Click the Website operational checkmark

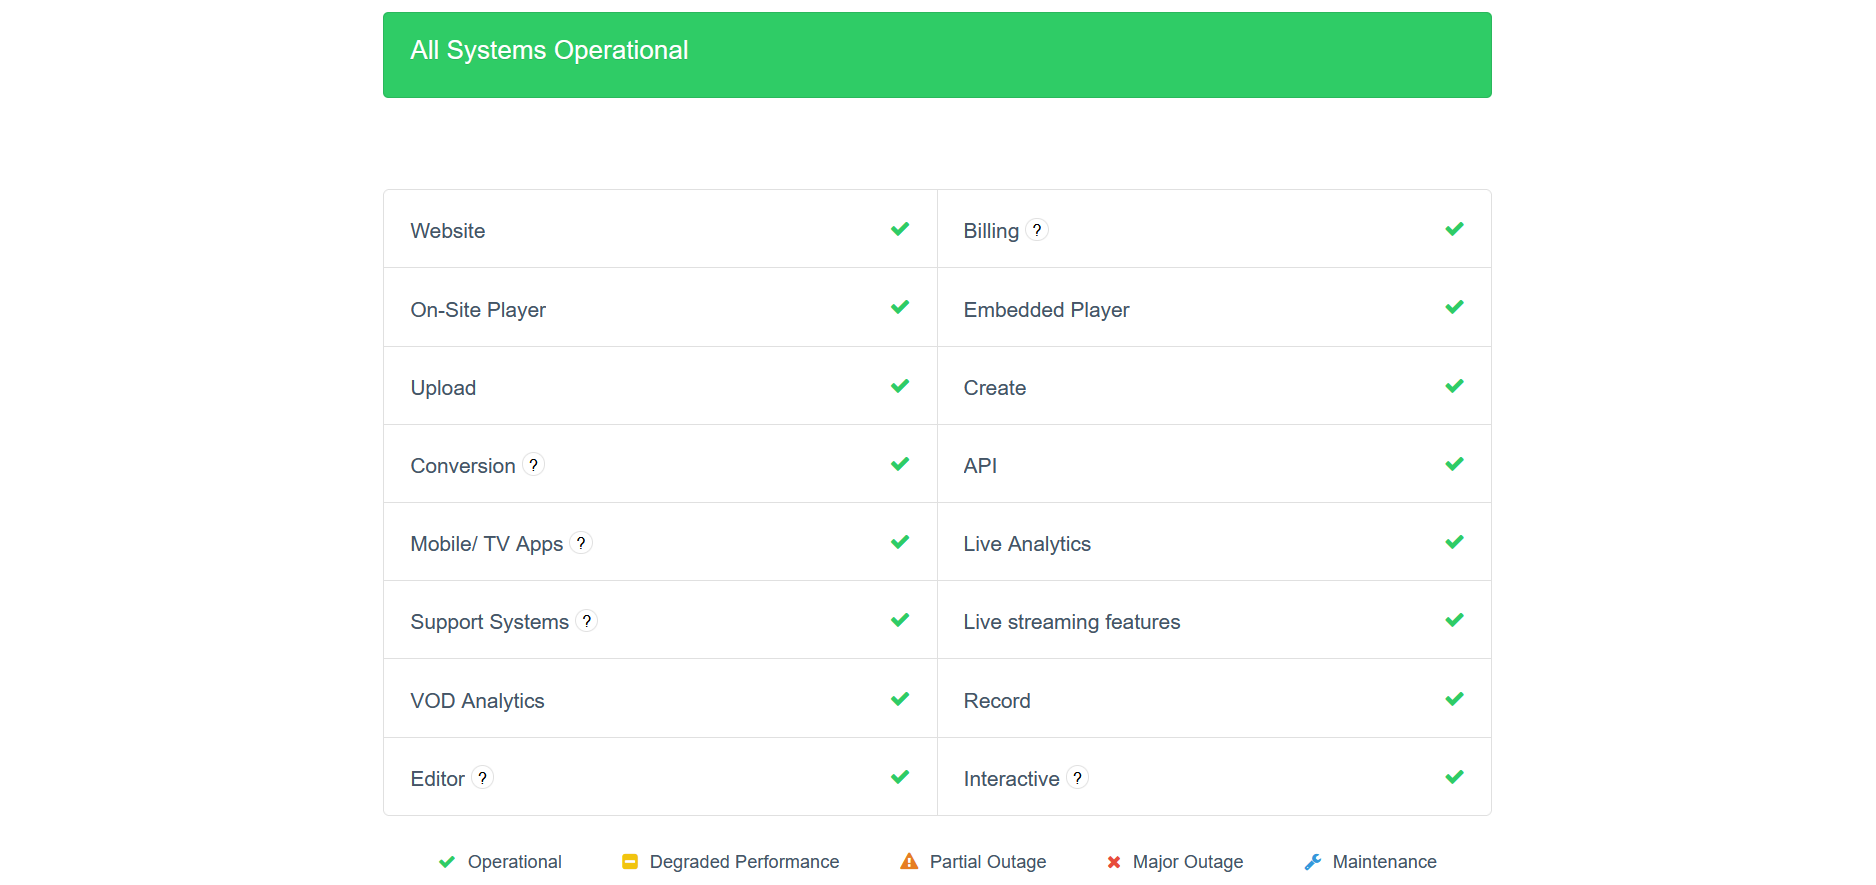(900, 229)
